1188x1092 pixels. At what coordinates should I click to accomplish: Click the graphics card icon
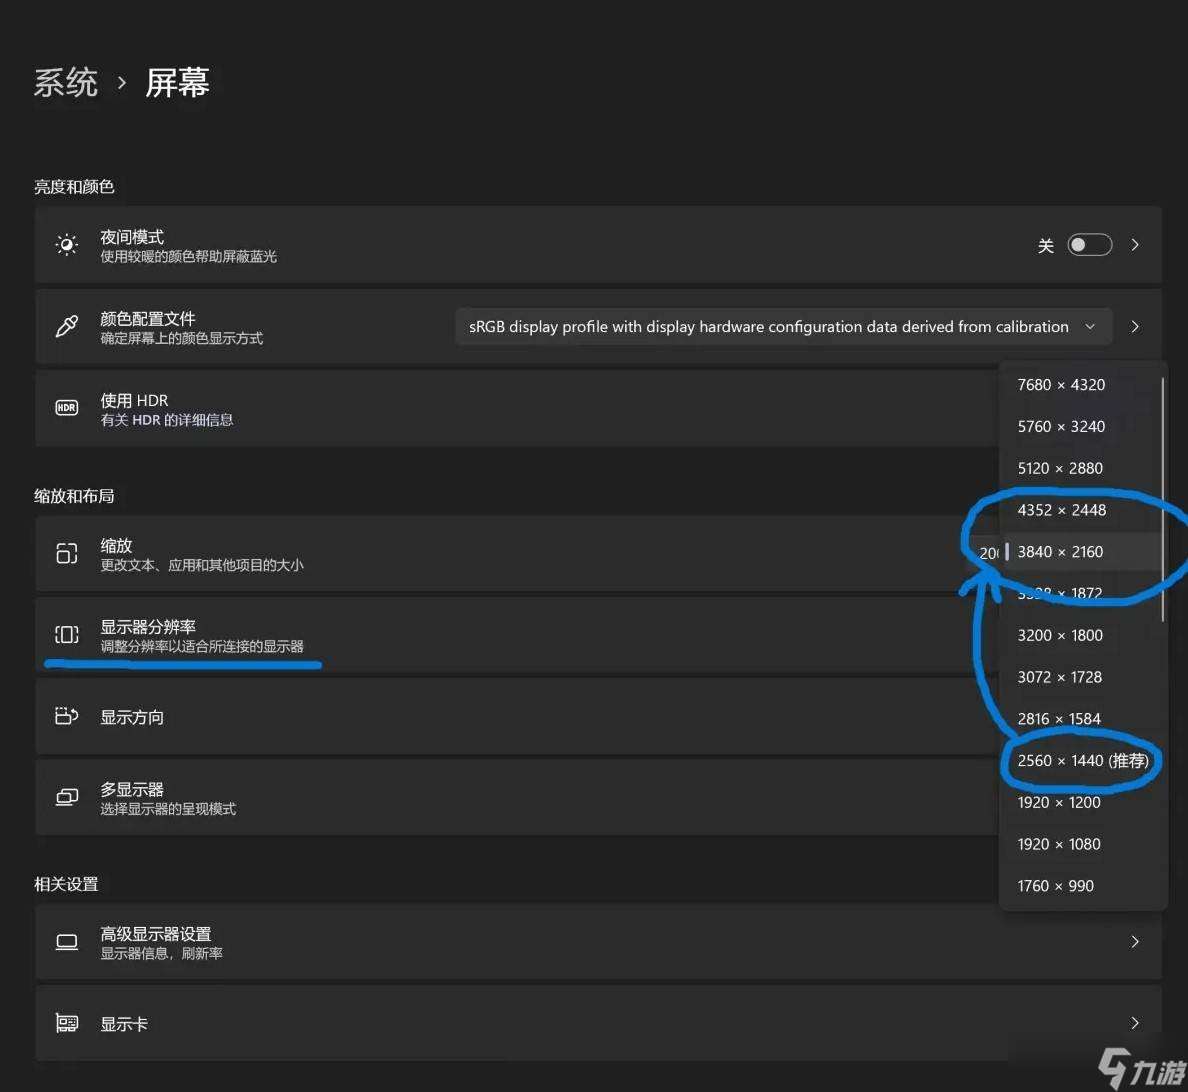(x=67, y=1023)
